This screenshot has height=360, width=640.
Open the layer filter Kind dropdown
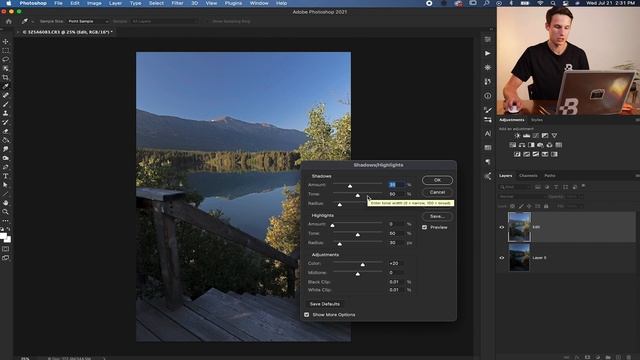tap(515, 187)
